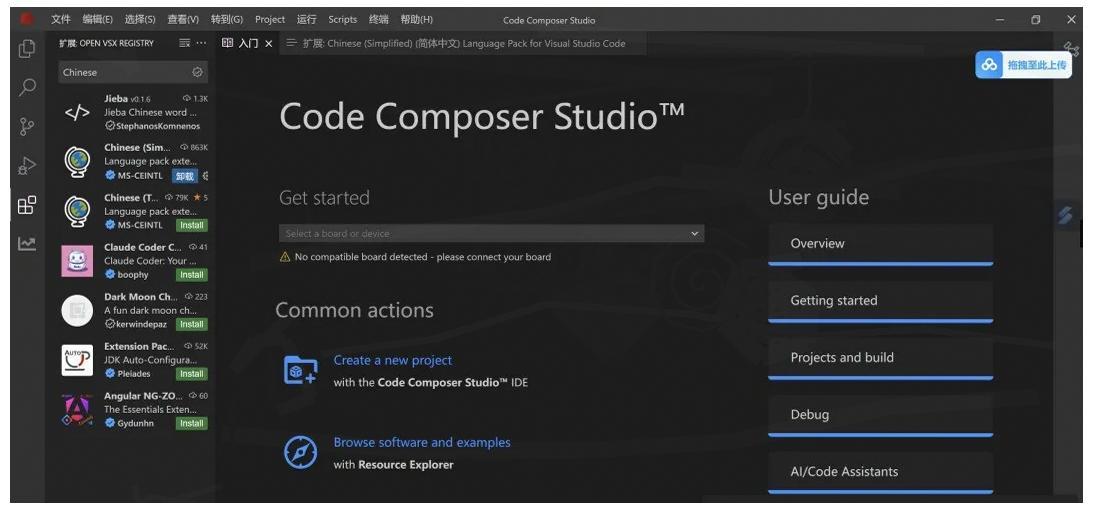Screen dimensions: 1093x511
Task: Open manage gear next to 卸载 button
Action: [x=205, y=176]
